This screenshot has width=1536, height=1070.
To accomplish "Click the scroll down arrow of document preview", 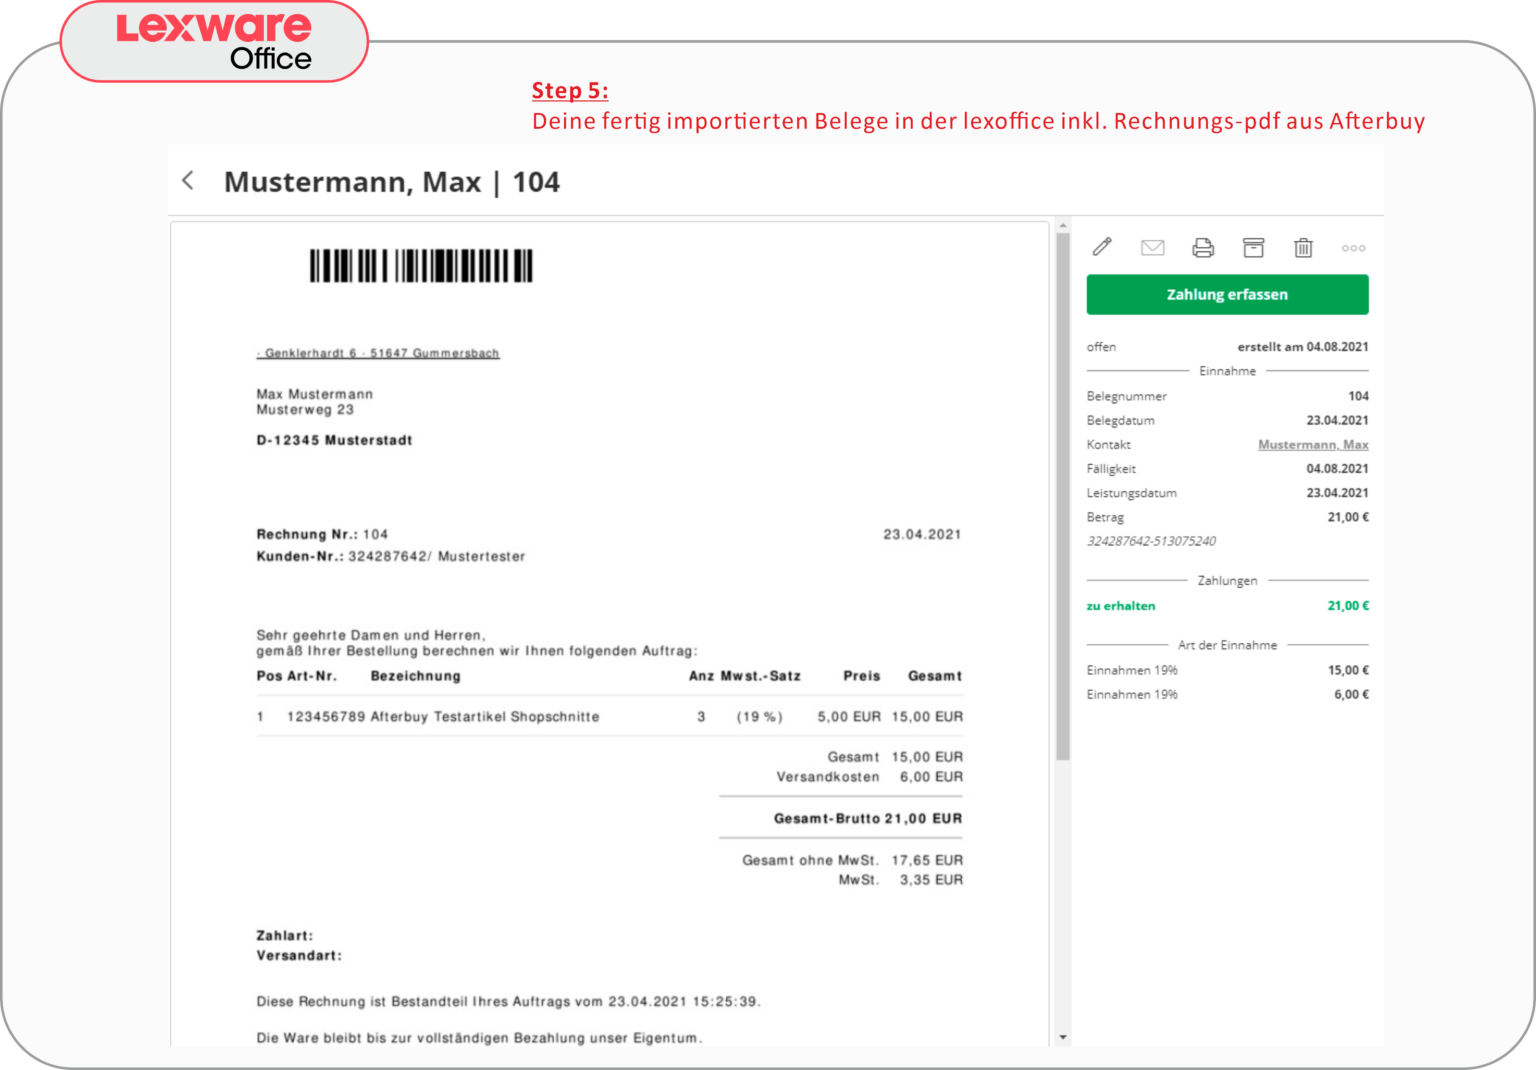I will tap(1063, 1038).
